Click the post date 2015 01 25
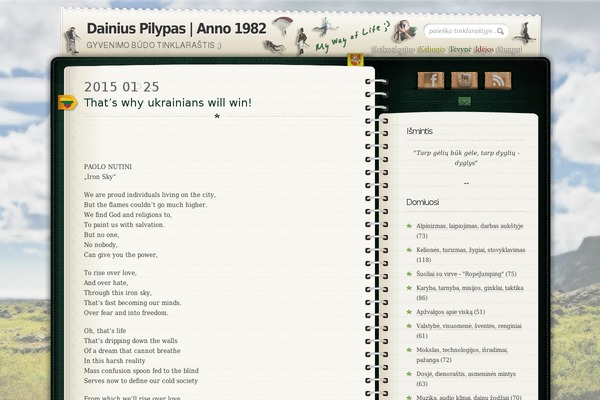 (122, 87)
